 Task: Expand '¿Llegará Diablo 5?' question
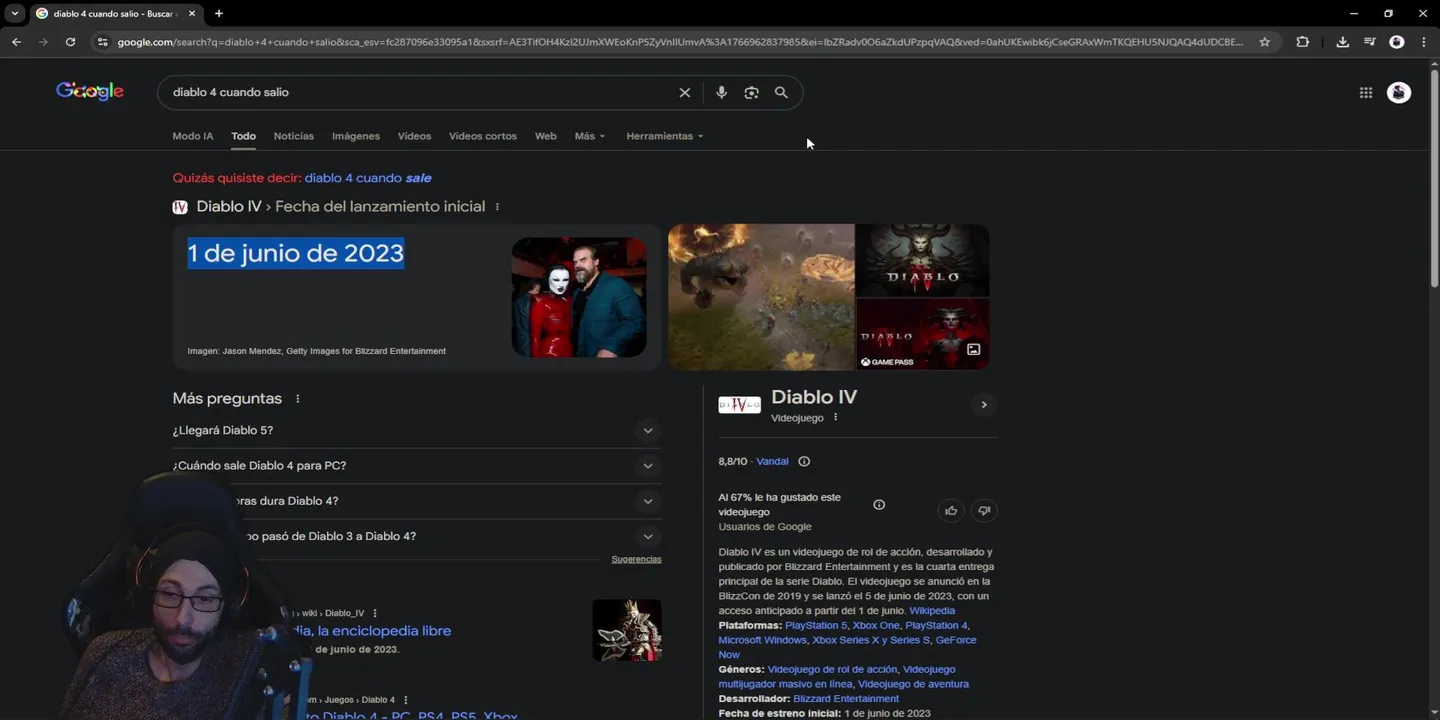(417, 431)
